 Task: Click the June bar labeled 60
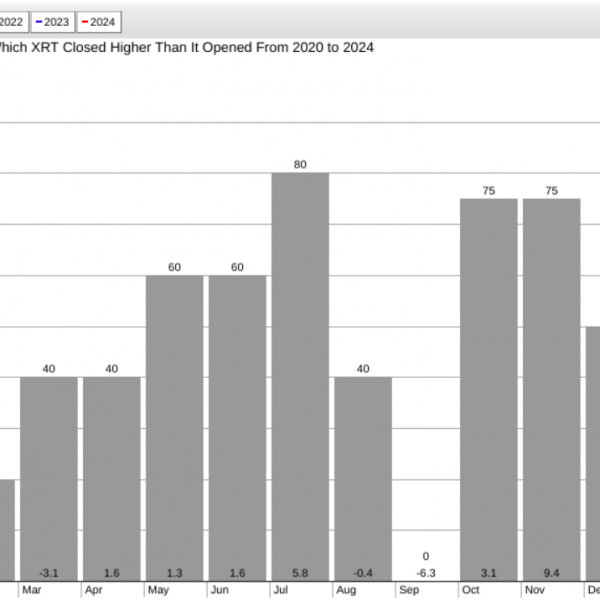coord(237,428)
